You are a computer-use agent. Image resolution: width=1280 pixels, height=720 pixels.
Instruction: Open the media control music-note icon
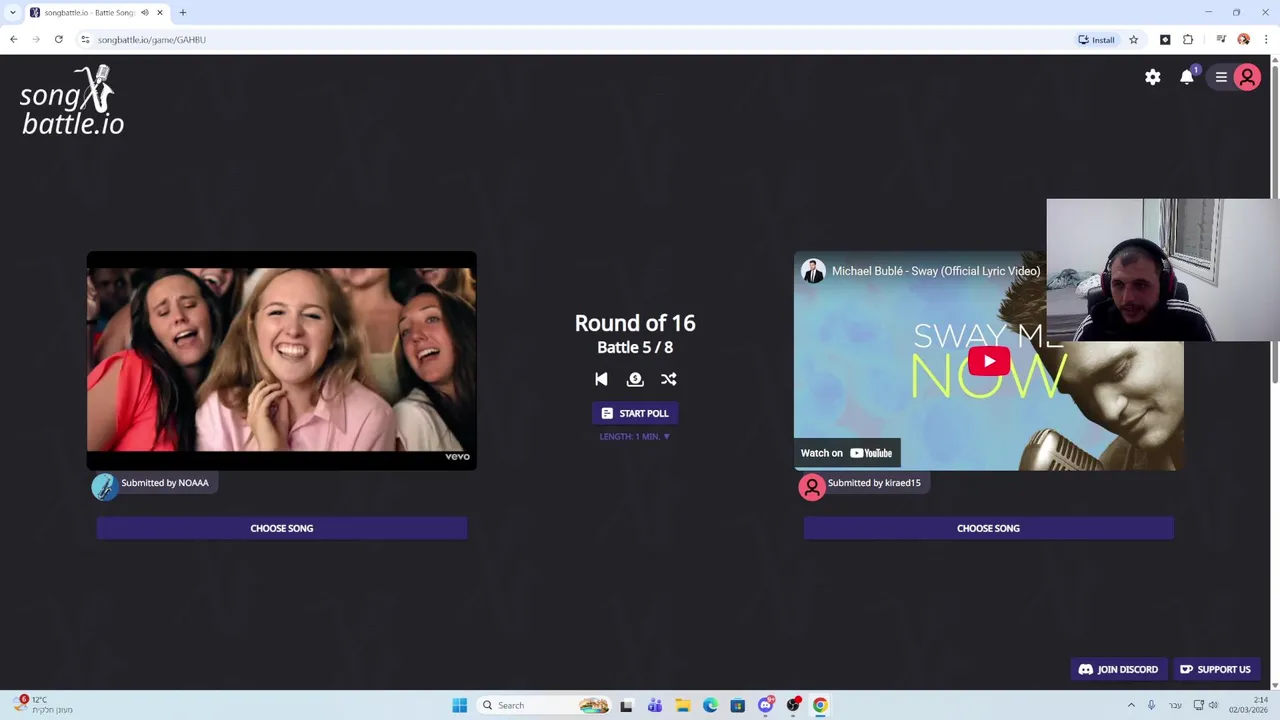[1221, 40]
